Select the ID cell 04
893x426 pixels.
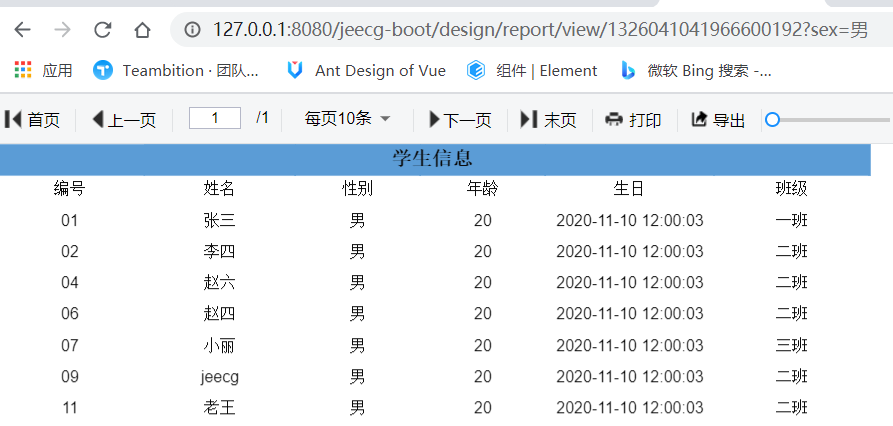[69, 282]
